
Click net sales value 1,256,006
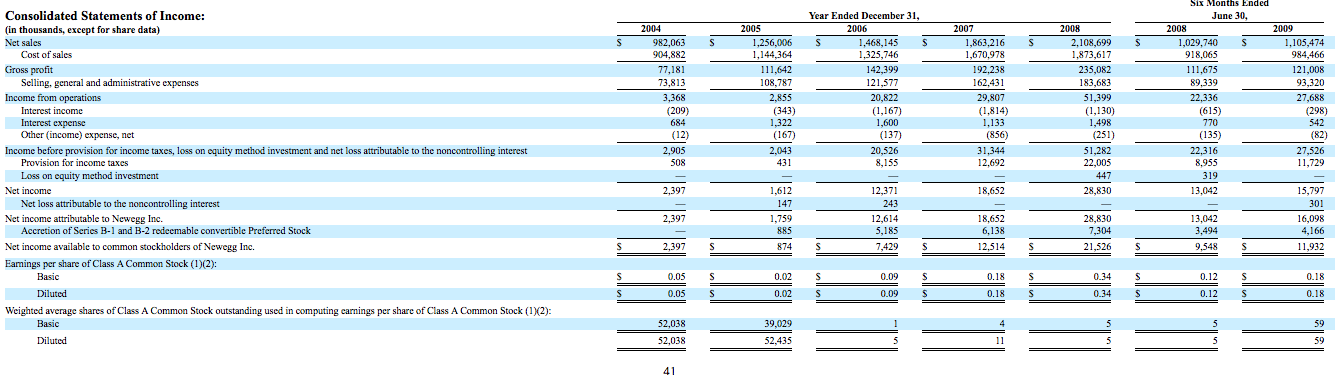coord(770,43)
